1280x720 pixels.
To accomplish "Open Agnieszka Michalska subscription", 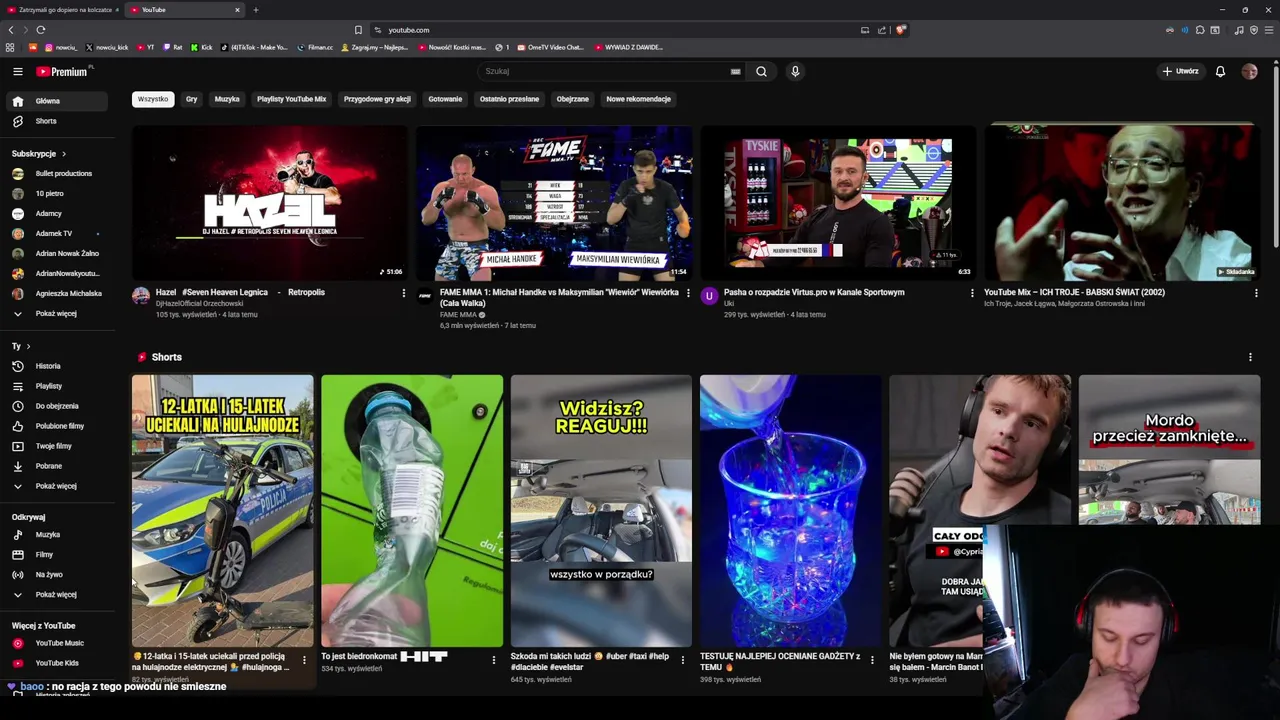I will coord(57,293).
